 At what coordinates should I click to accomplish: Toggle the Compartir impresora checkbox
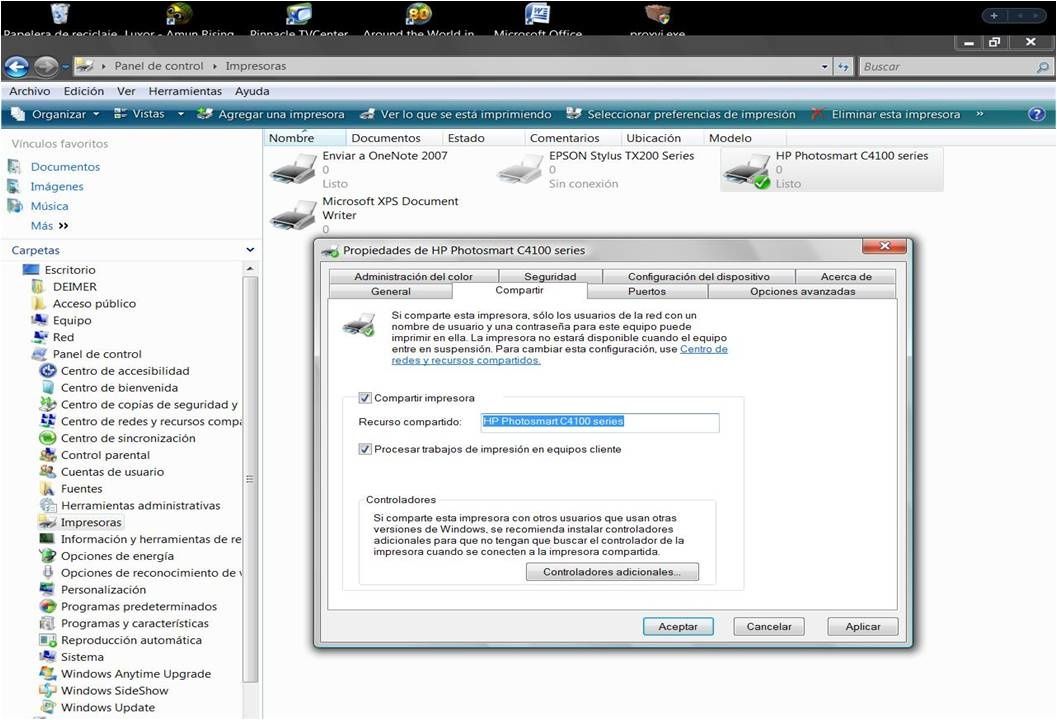365,398
